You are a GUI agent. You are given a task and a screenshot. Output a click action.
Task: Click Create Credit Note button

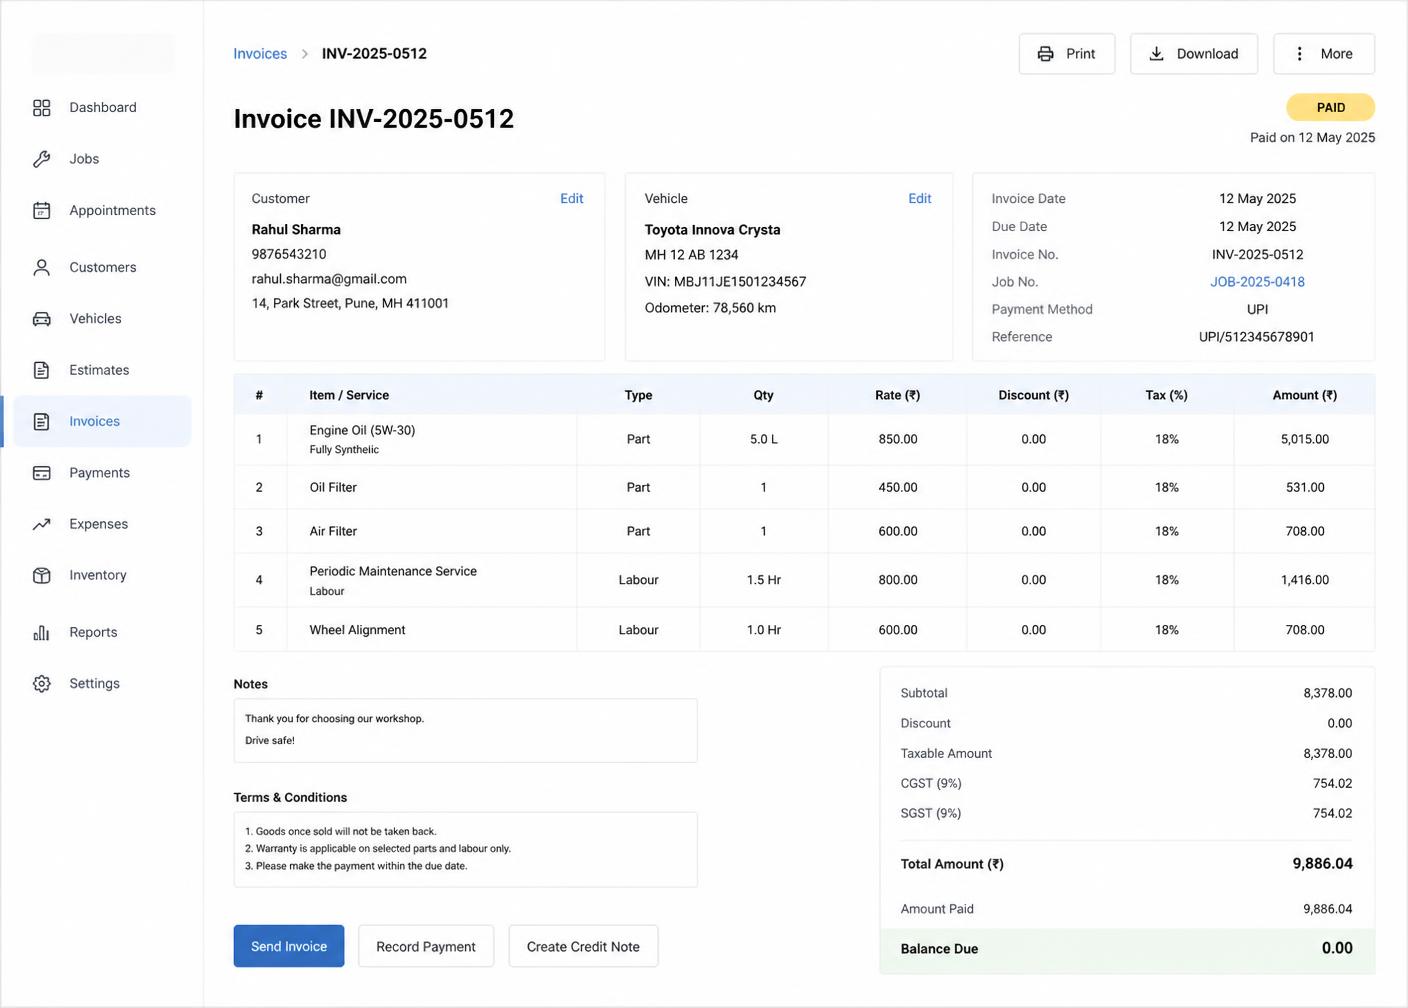coord(583,946)
